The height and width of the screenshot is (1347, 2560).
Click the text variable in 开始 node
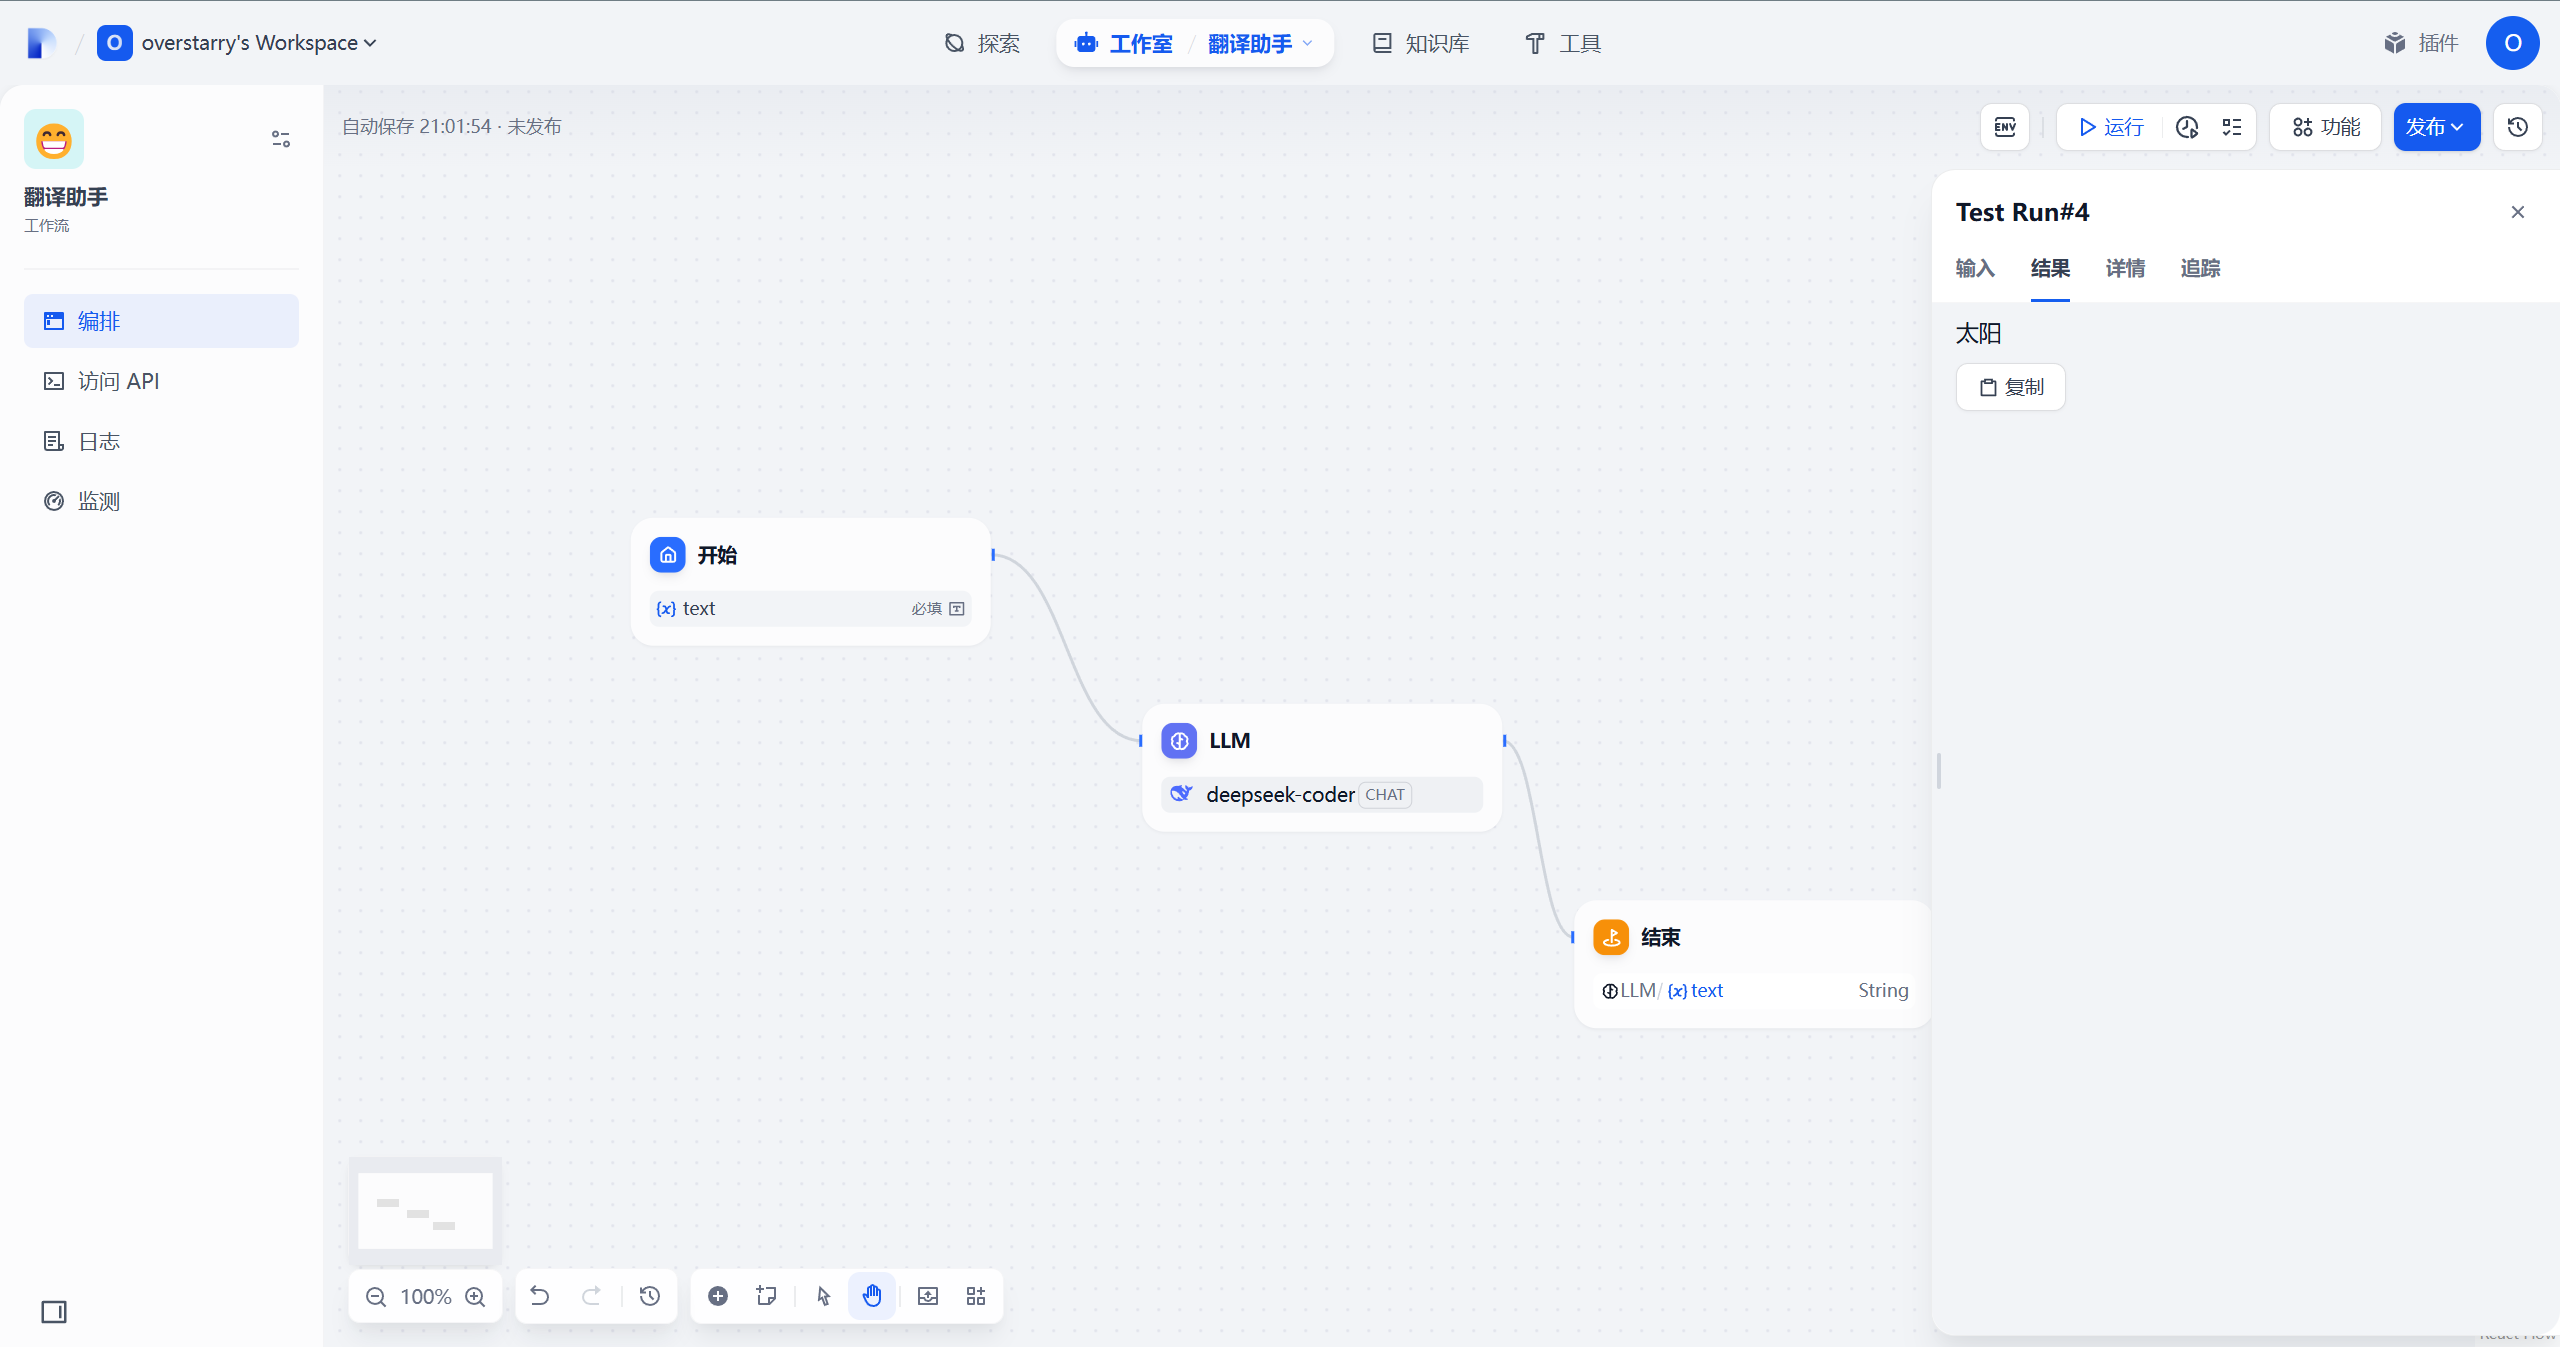pos(811,609)
